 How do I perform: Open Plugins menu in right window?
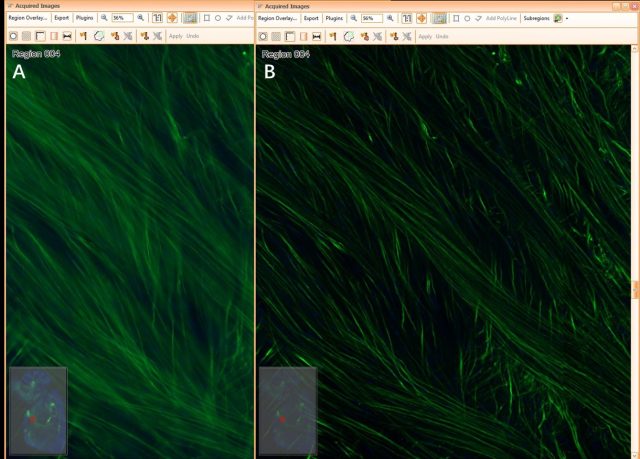click(334, 18)
